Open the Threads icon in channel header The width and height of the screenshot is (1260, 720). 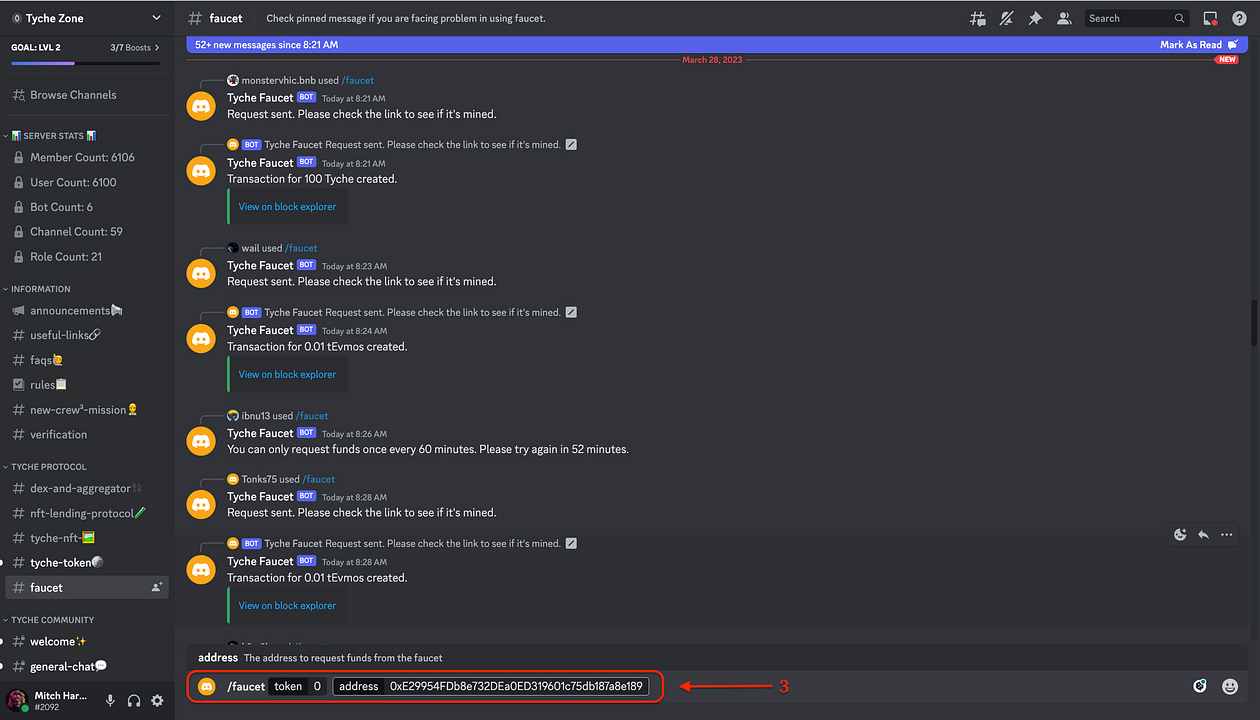click(978, 18)
